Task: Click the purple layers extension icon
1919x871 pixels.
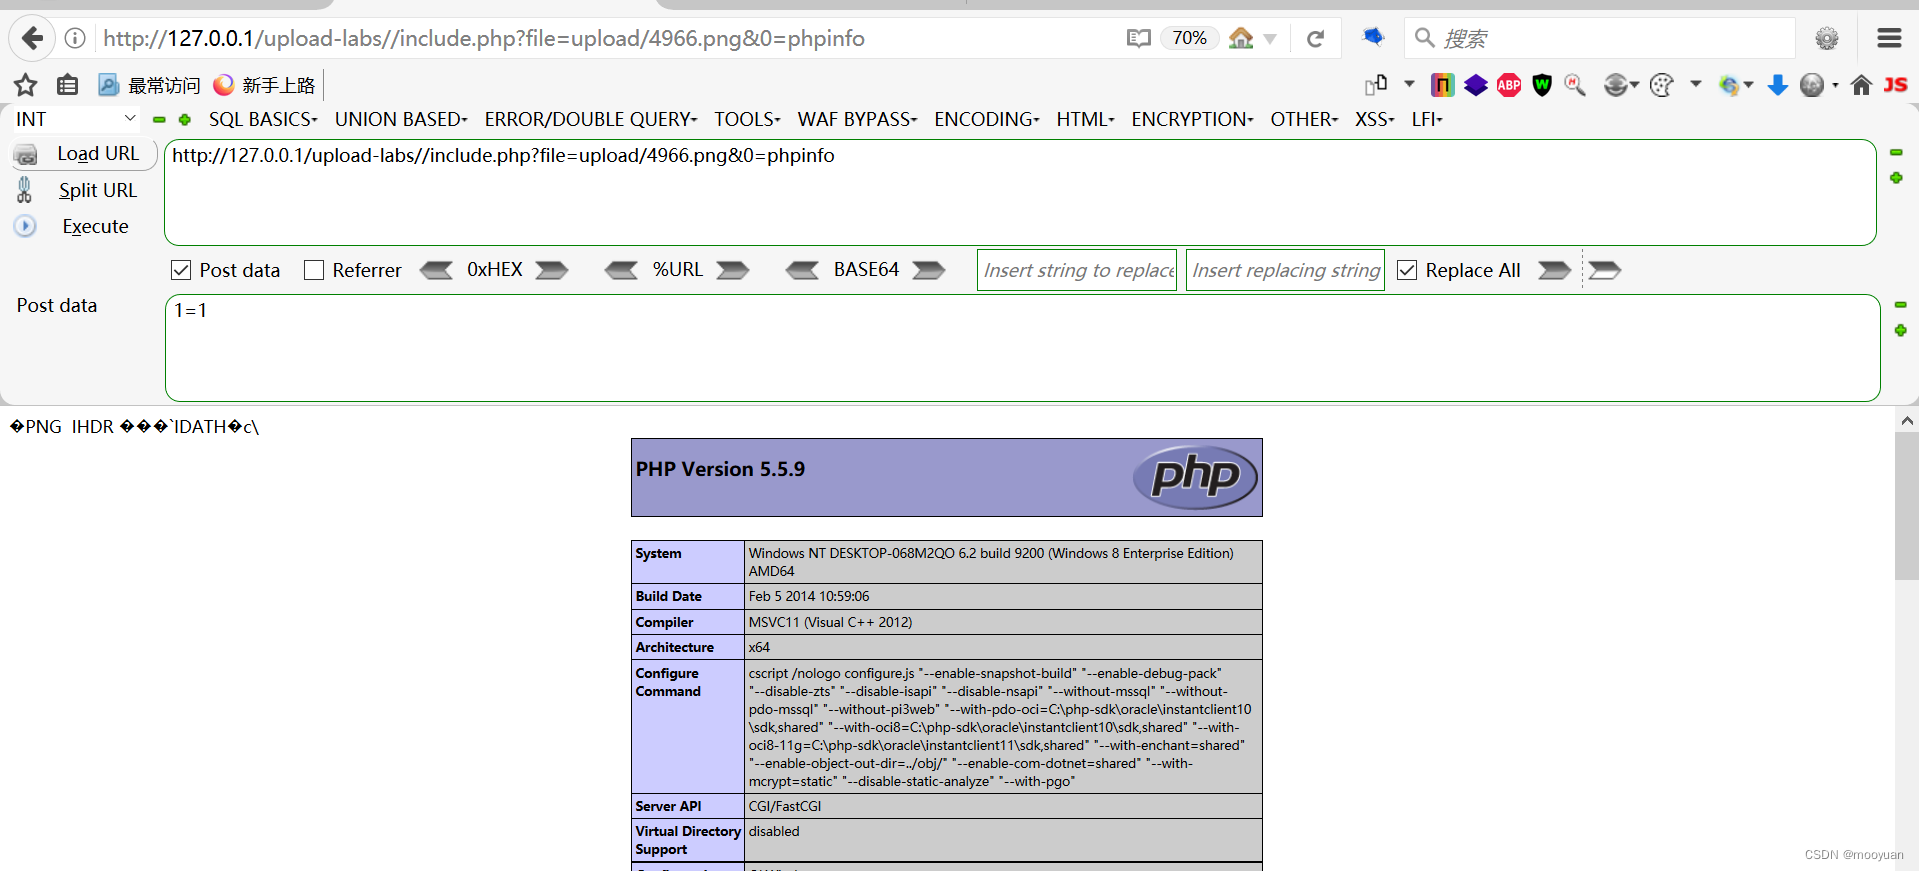Action: pyautogui.click(x=1476, y=85)
